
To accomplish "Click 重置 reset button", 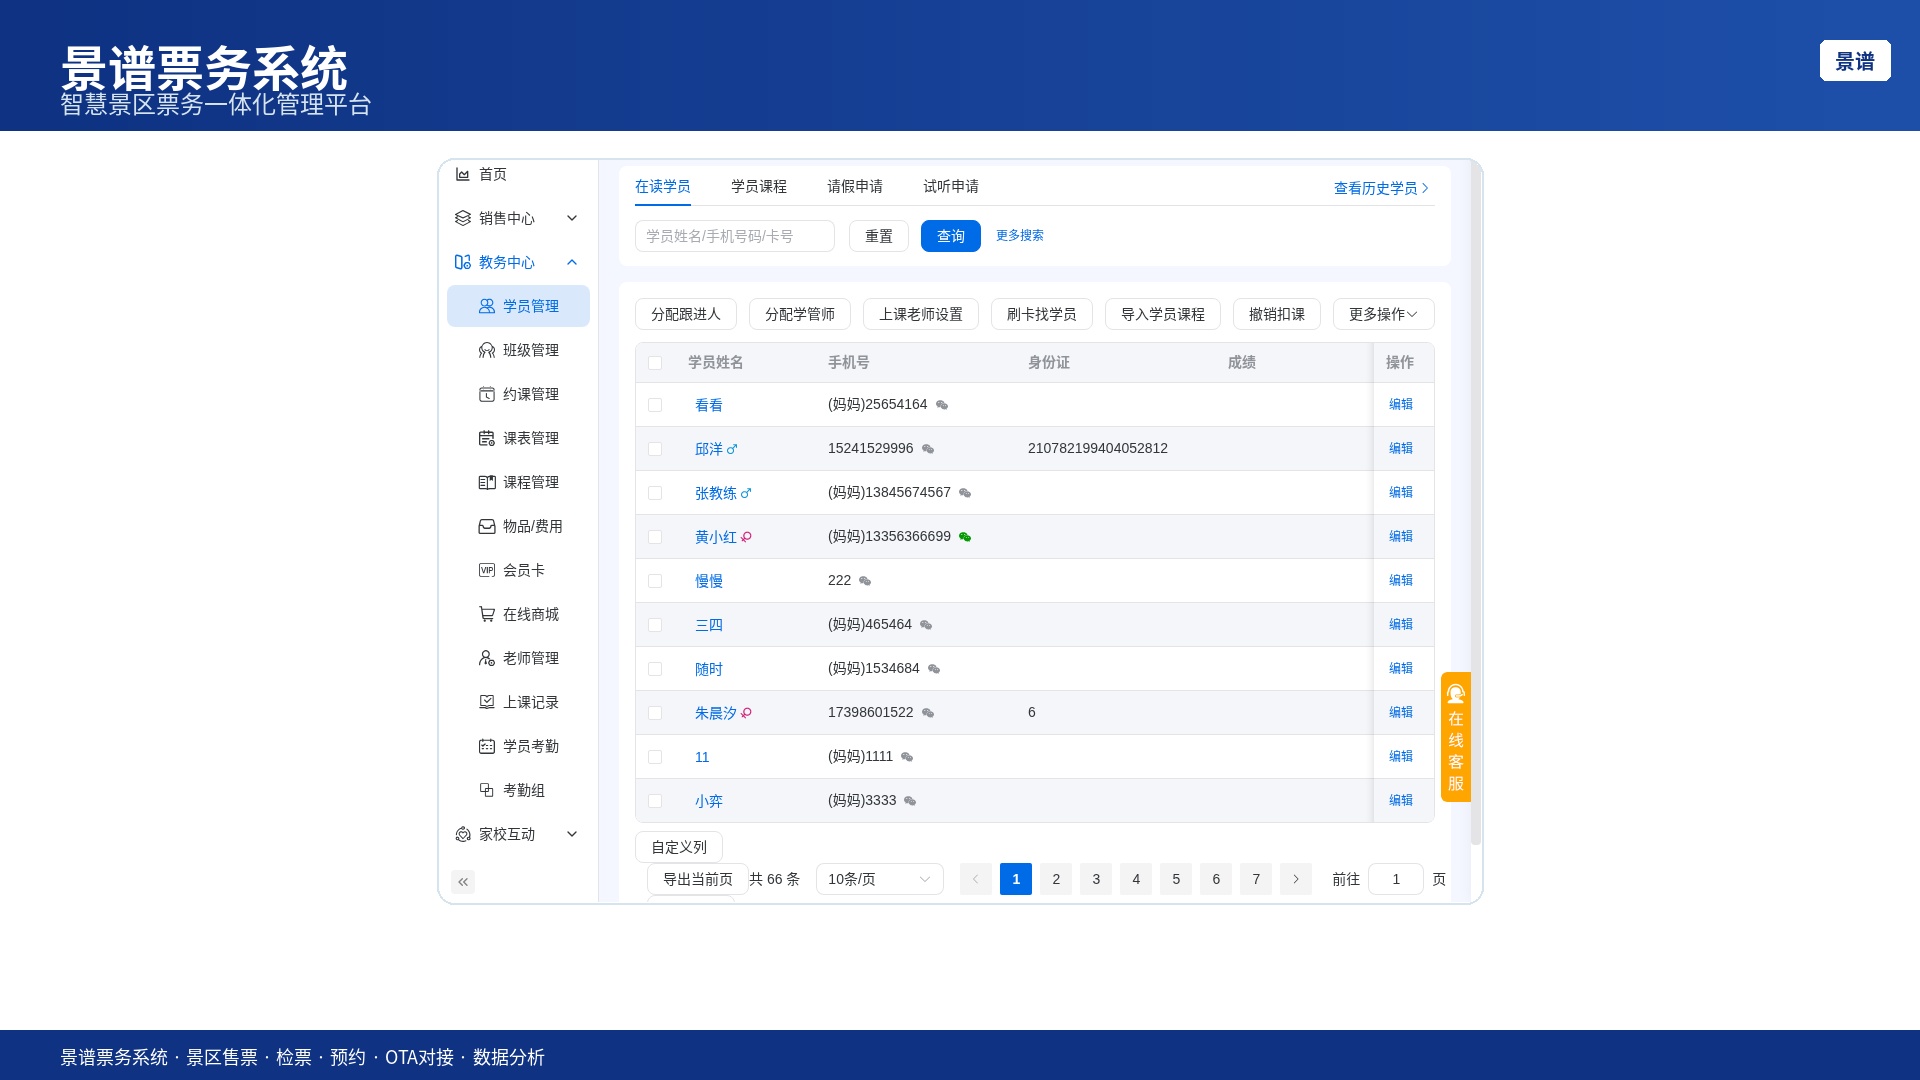I will point(878,236).
